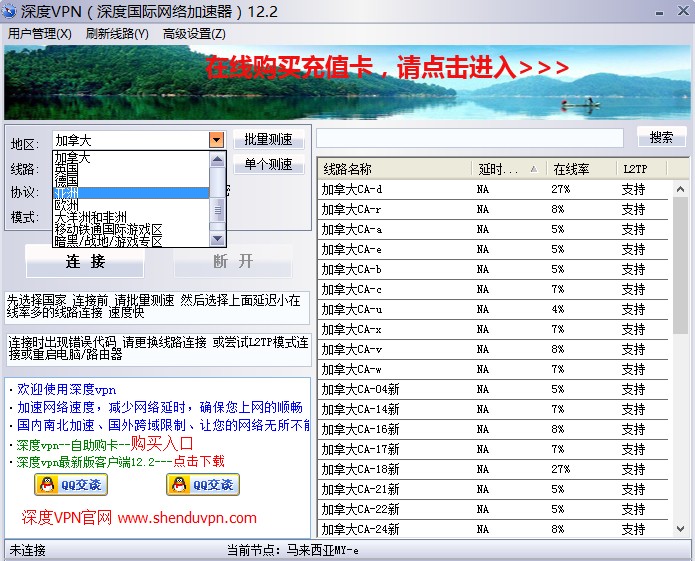Select 移动铁通国际游戏区 region option
The image size is (695, 561).
131,229
